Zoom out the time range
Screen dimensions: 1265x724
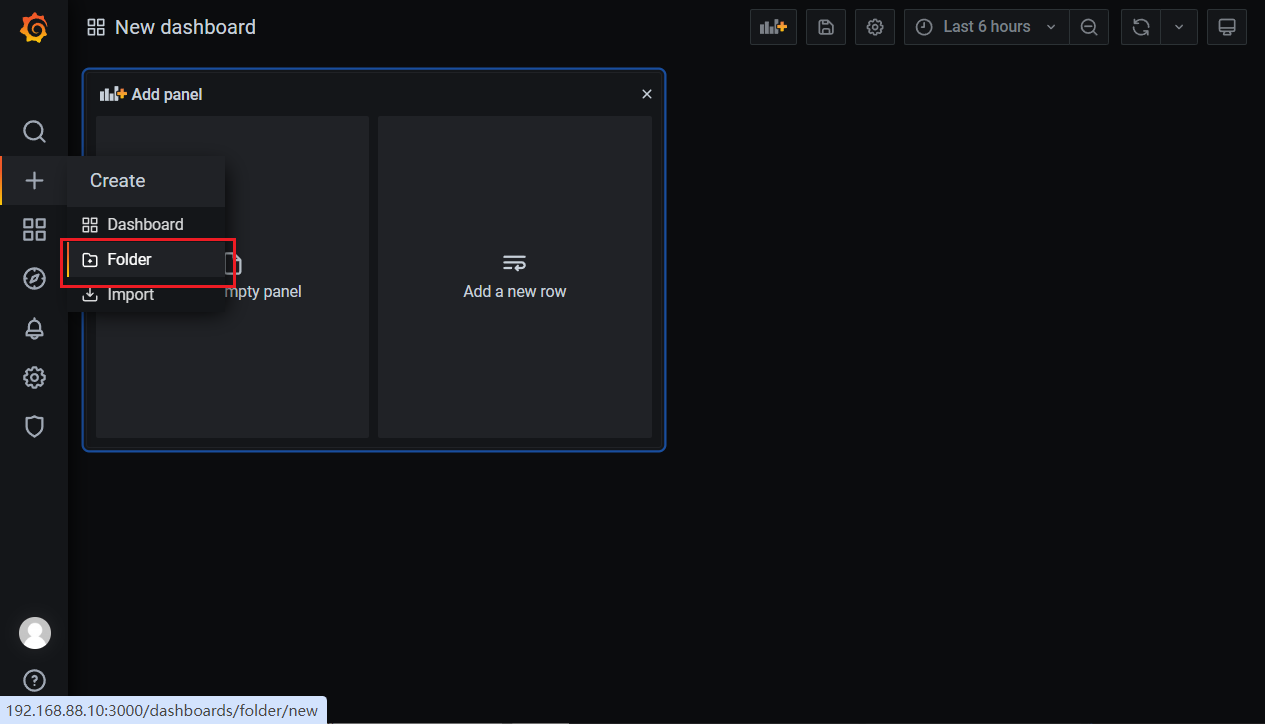click(x=1089, y=27)
